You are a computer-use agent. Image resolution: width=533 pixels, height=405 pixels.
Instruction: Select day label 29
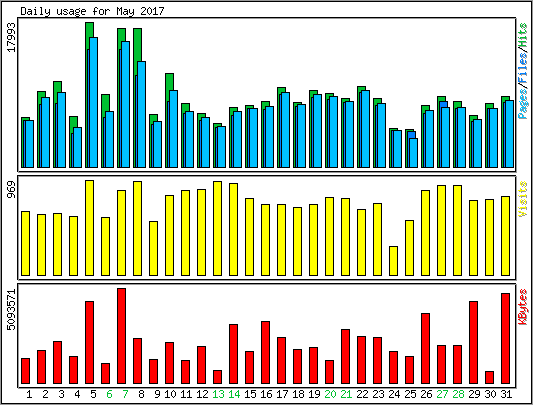pyautogui.click(x=474, y=394)
